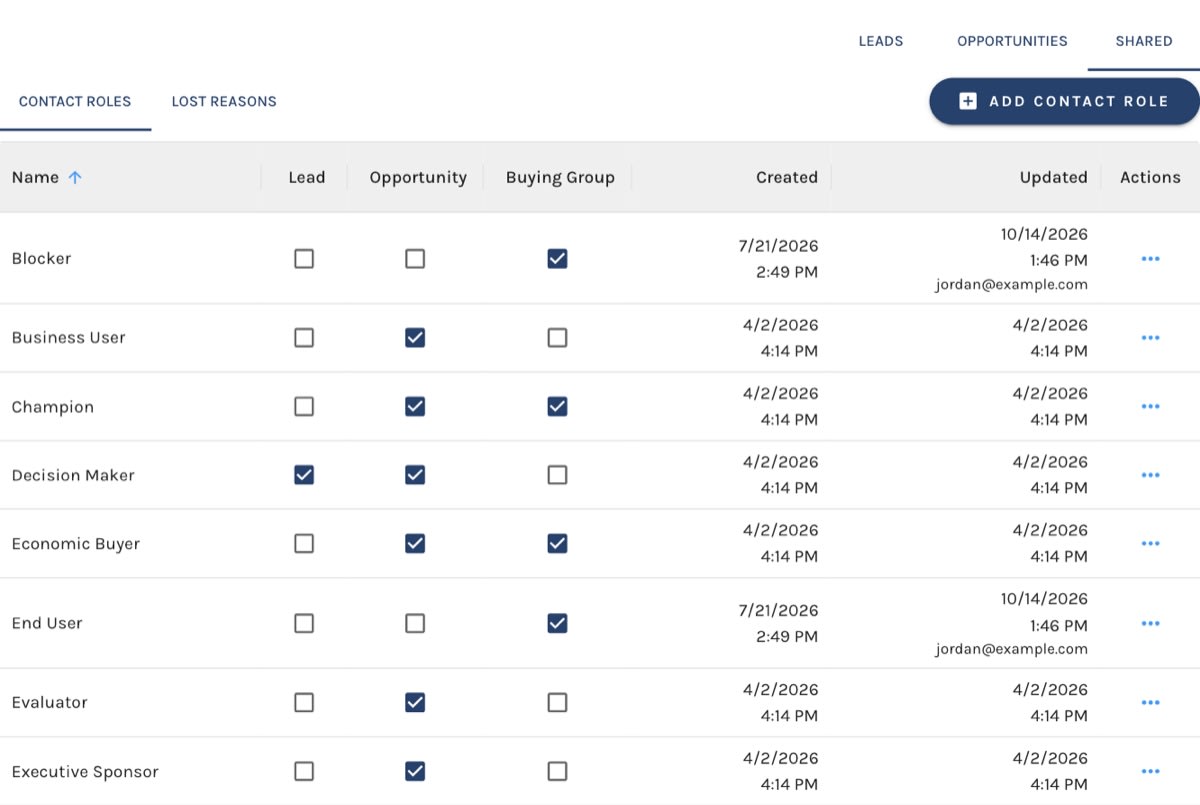Check the Lead box for Business User

[304, 338]
